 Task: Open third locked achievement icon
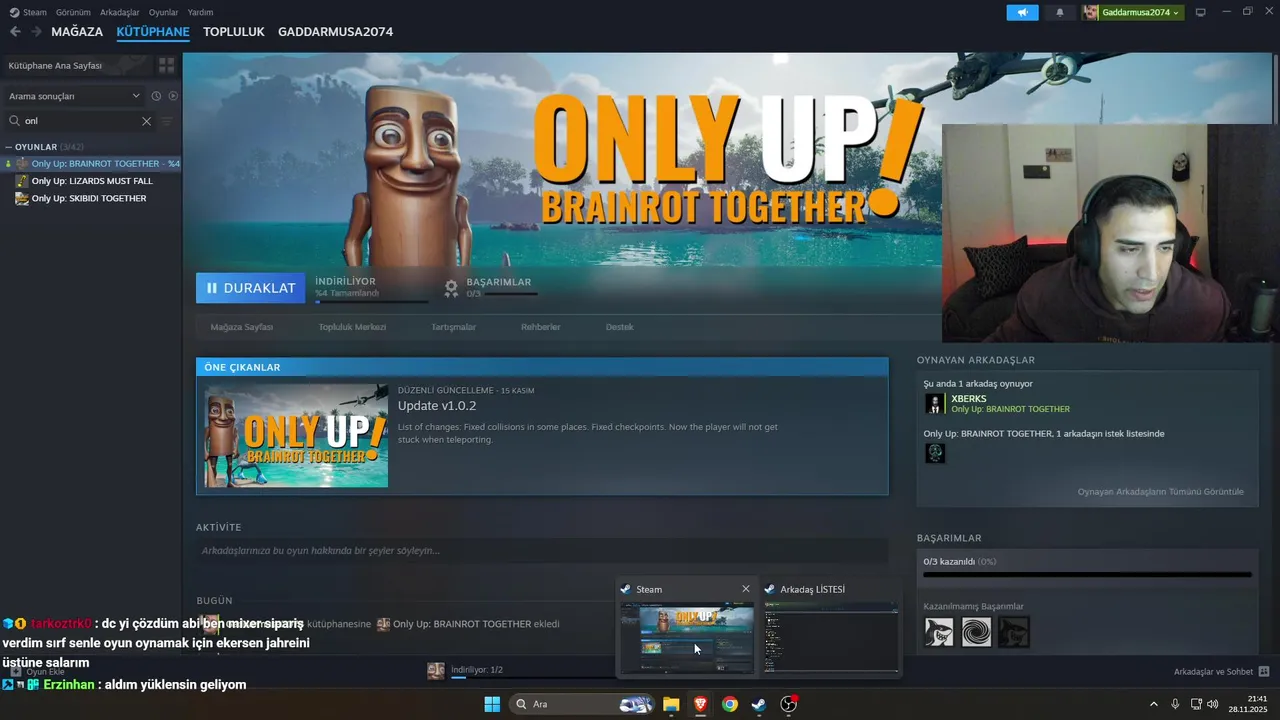pos(1013,632)
